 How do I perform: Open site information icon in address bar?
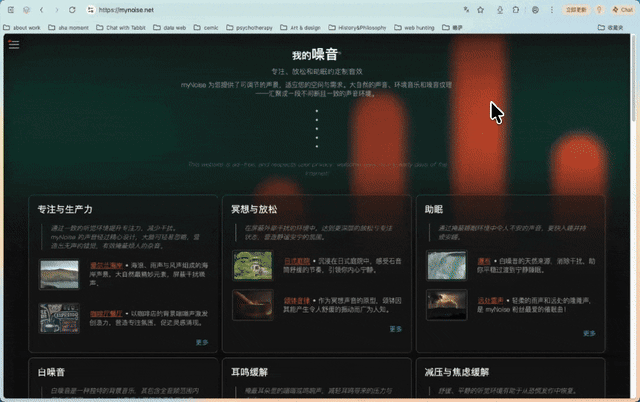pos(91,10)
